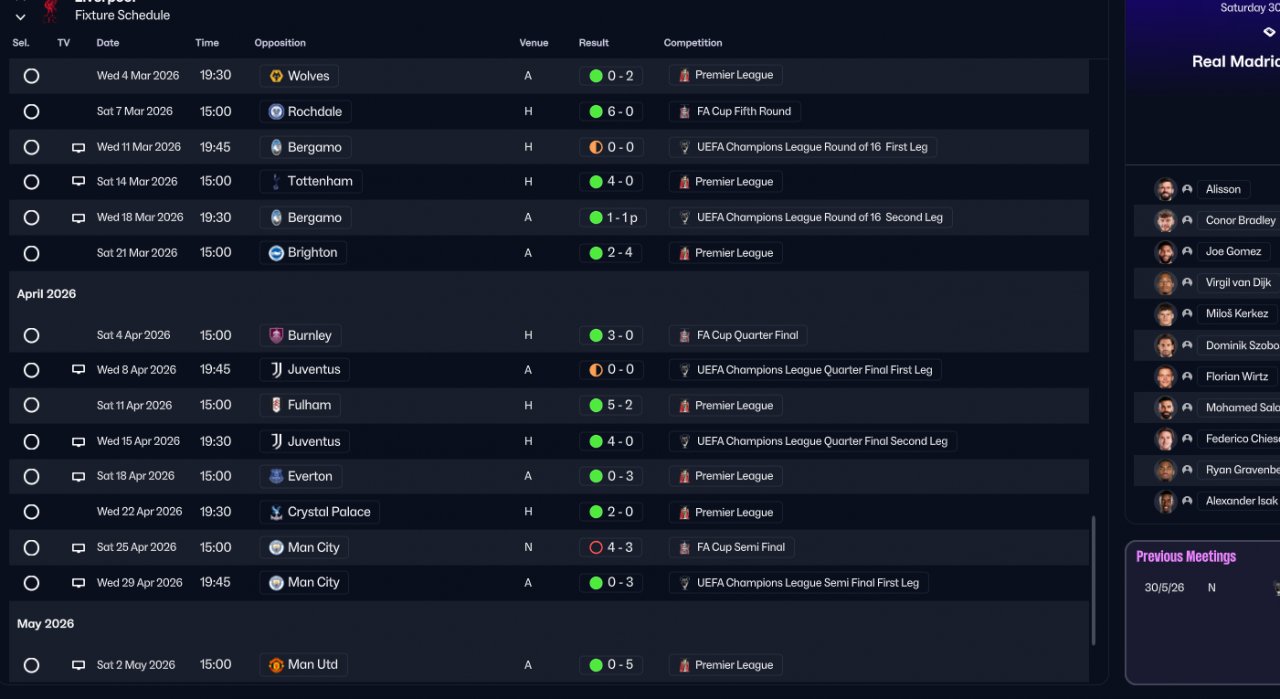Click Alisson's player portrait
Screen dimensions: 1280x699
click(1165, 189)
